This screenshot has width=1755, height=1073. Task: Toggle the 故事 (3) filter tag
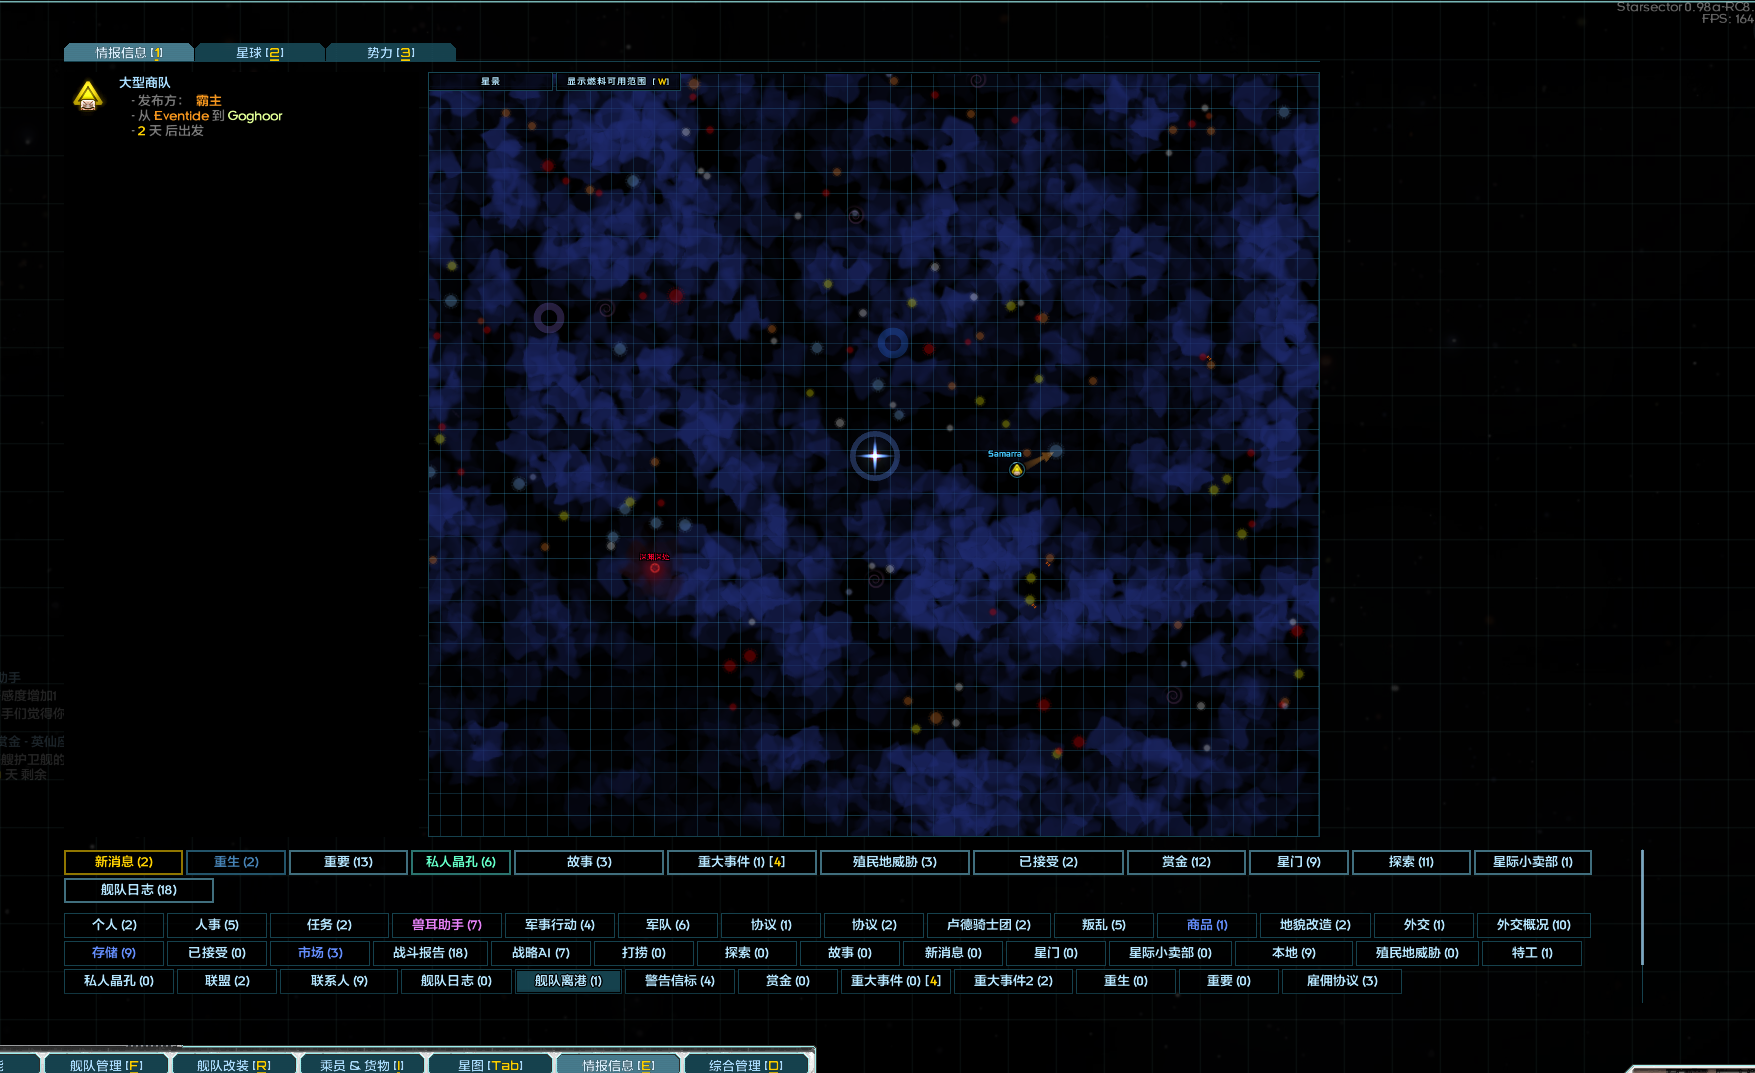click(589, 862)
